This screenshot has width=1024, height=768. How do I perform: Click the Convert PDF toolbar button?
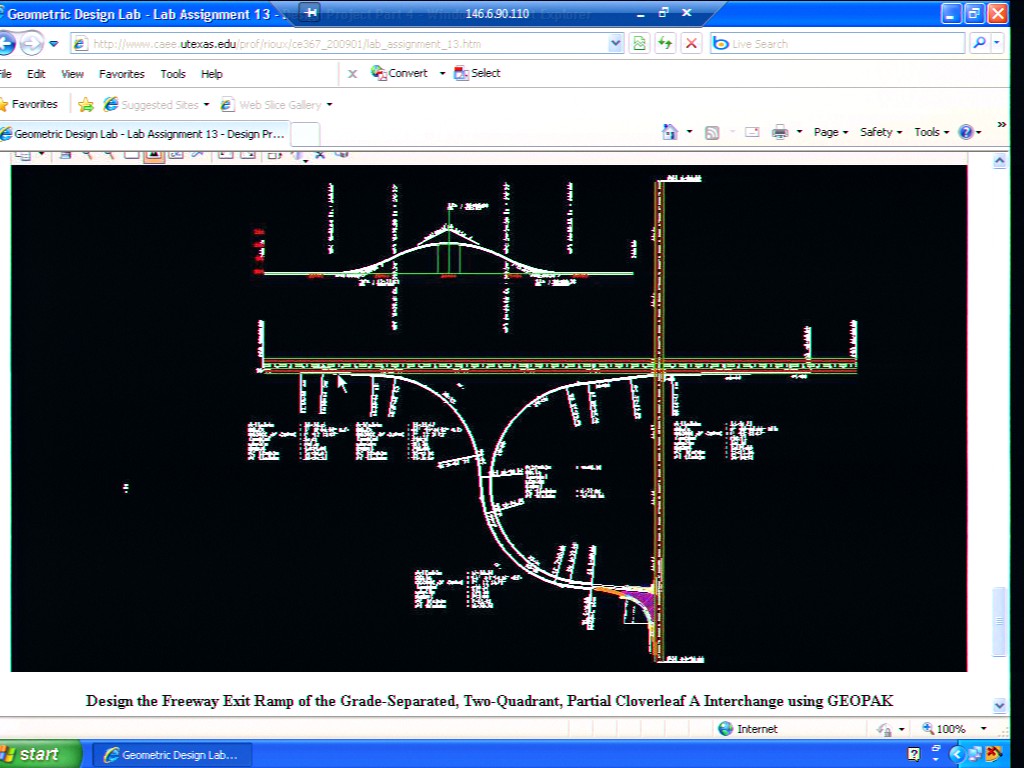pos(399,73)
